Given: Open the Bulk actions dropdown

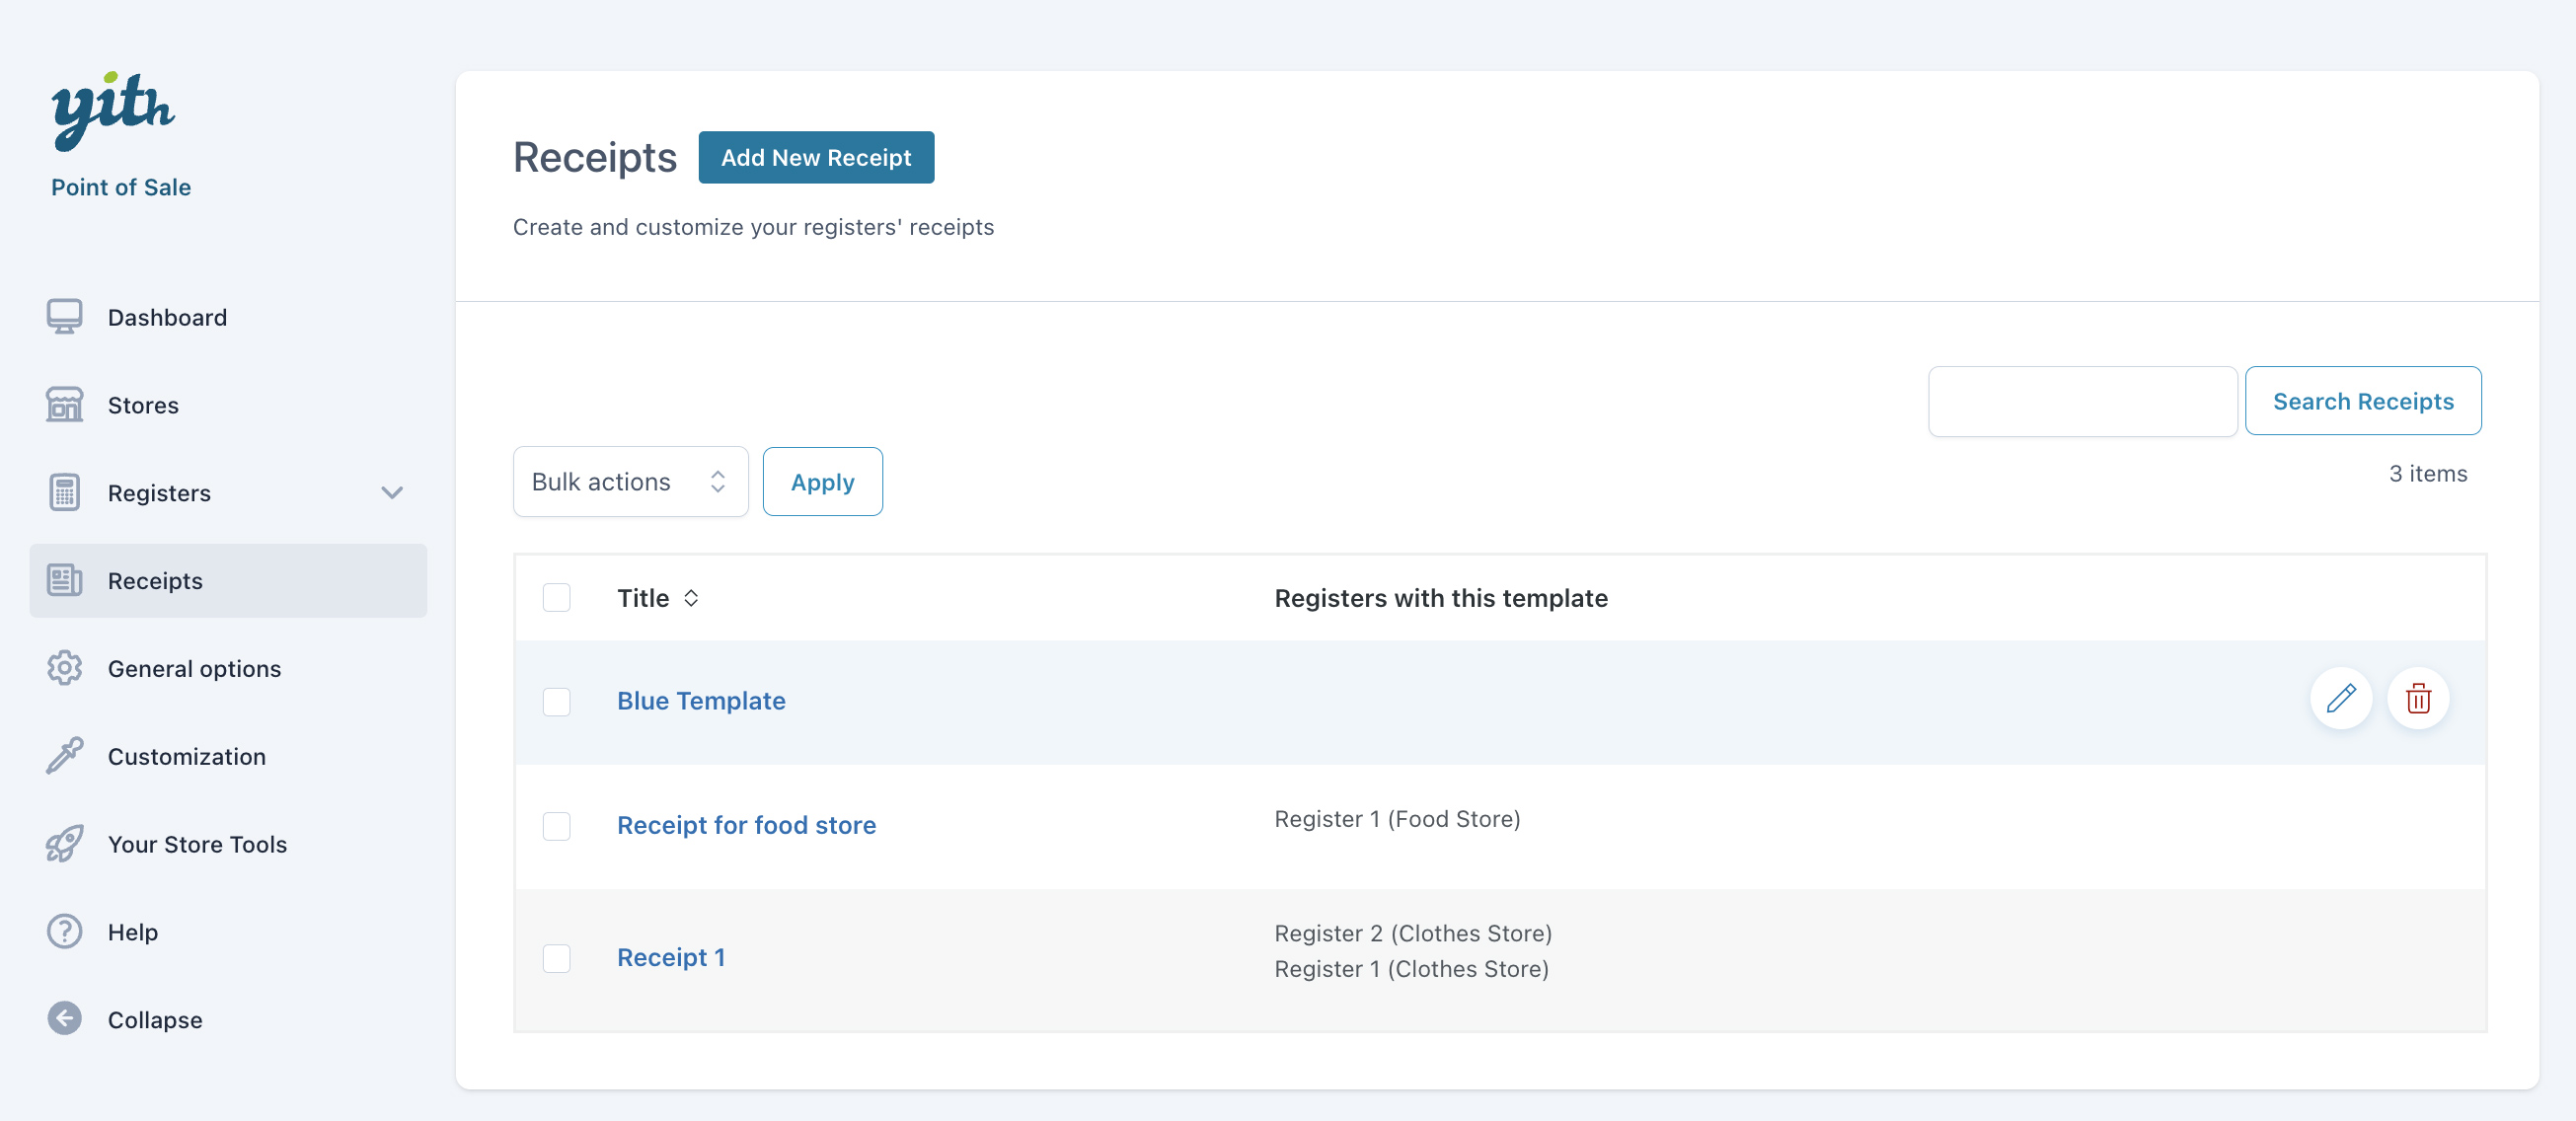Looking at the screenshot, I should pos(630,482).
